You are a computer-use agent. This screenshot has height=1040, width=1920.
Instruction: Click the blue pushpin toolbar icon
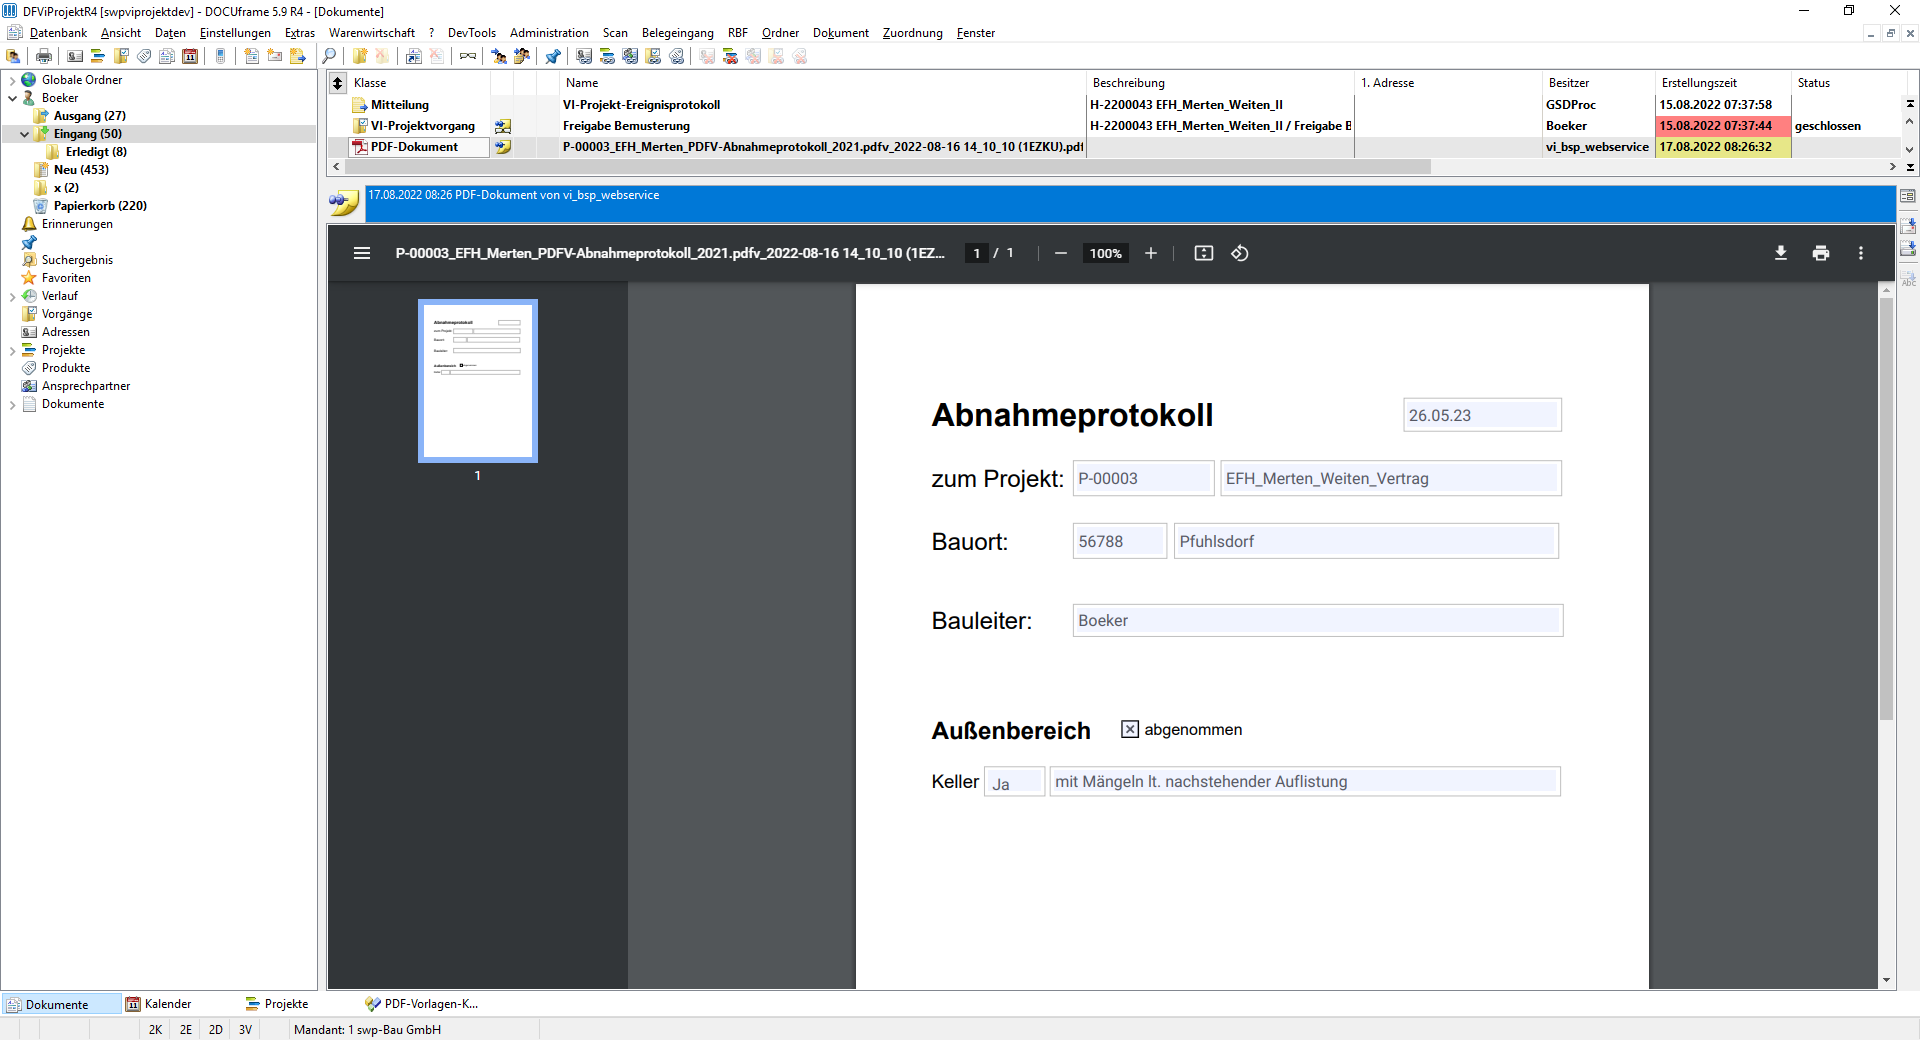pyautogui.click(x=552, y=56)
